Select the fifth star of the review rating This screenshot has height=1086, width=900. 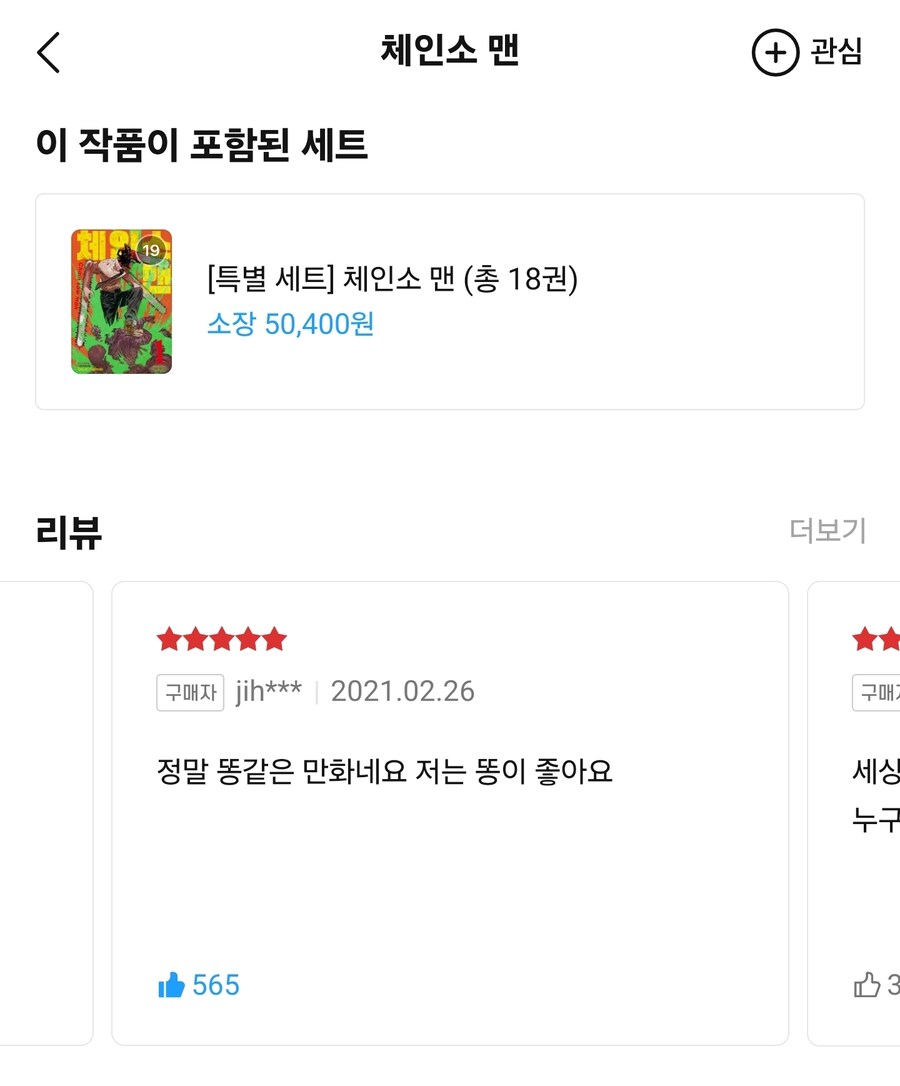click(274, 639)
